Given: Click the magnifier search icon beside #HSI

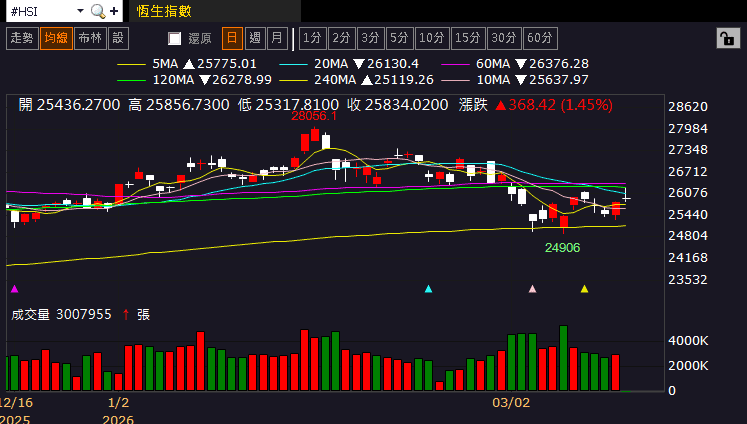Looking at the screenshot, I should pyautogui.click(x=97, y=11).
